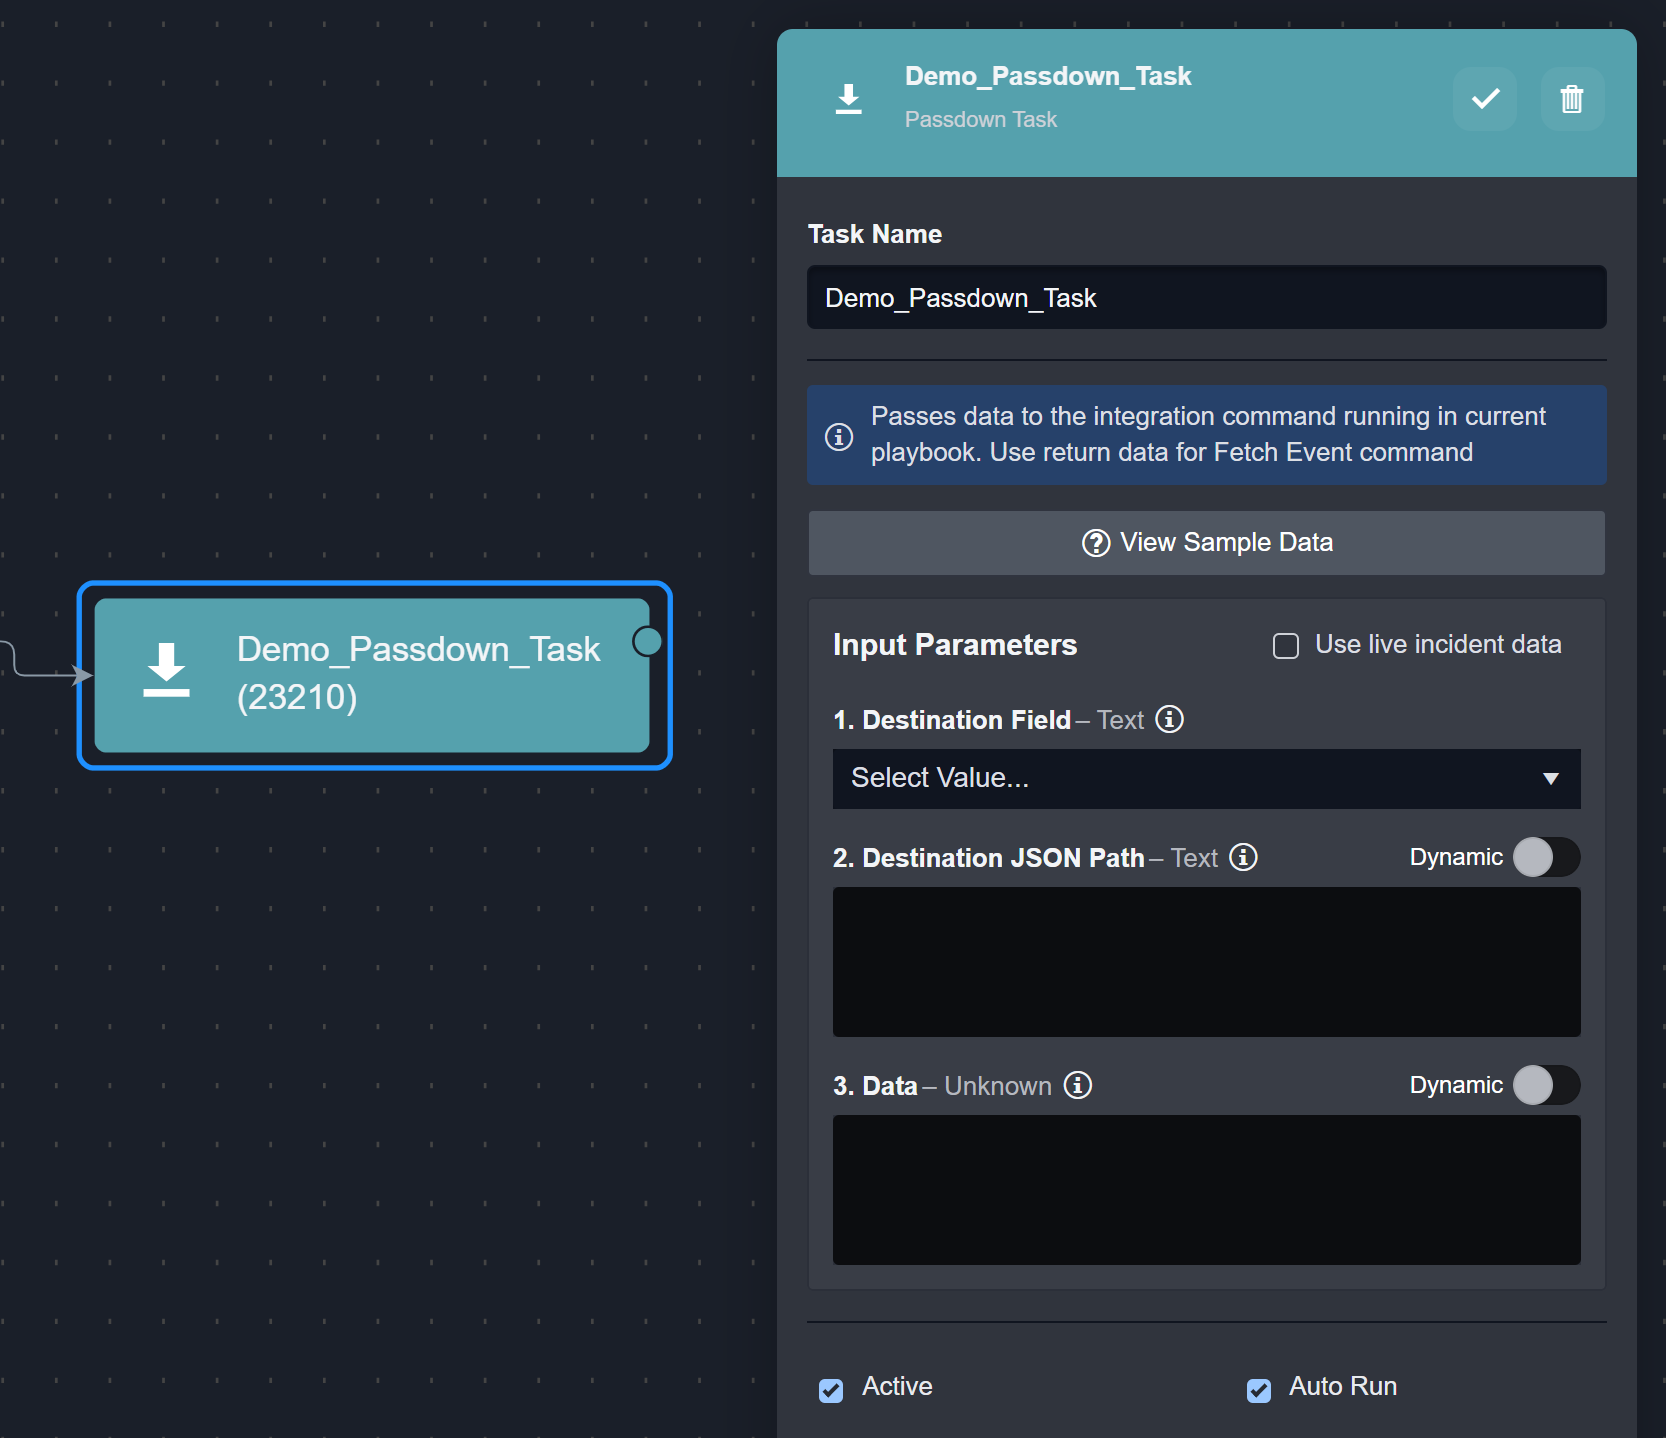This screenshot has height=1438, width=1666.
Task: Enable Use live incident data checkbox
Action: click(x=1286, y=646)
